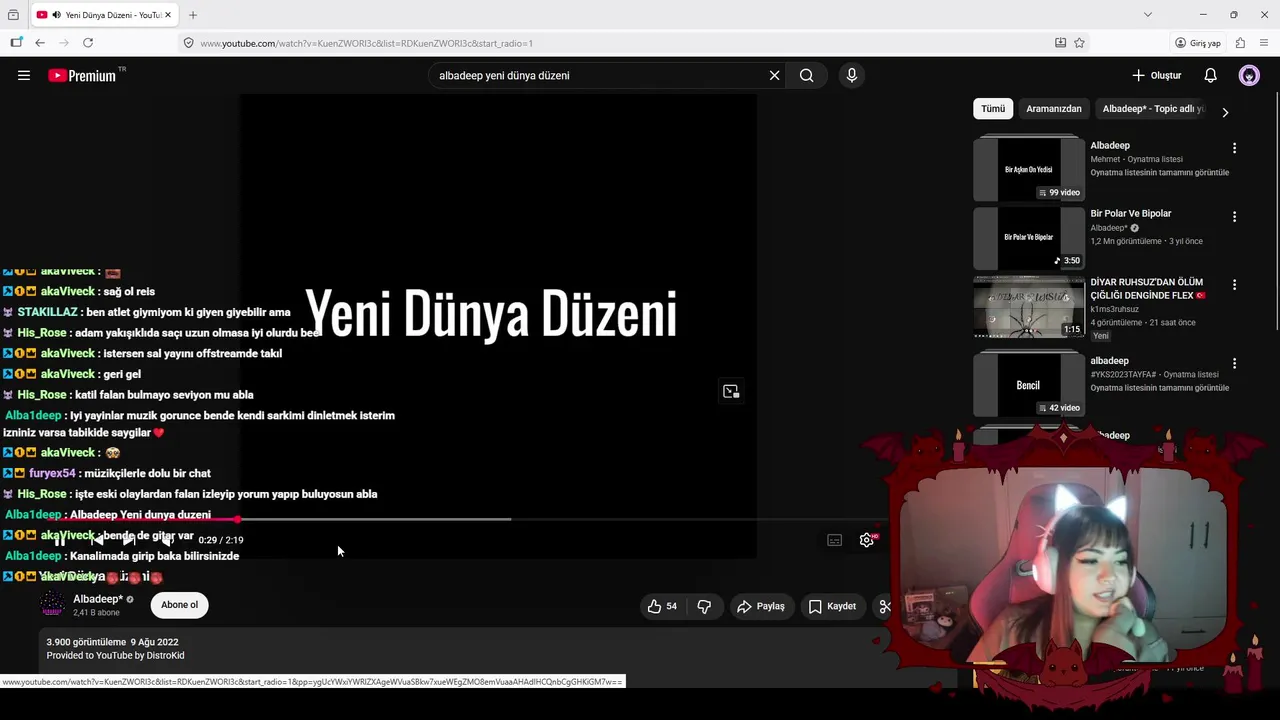Open 'DİYAR RUHSUZ'DAN ÖLÜM ÇIĞLIĞI' video title
This screenshot has width=1280, height=720.
(x=1148, y=289)
